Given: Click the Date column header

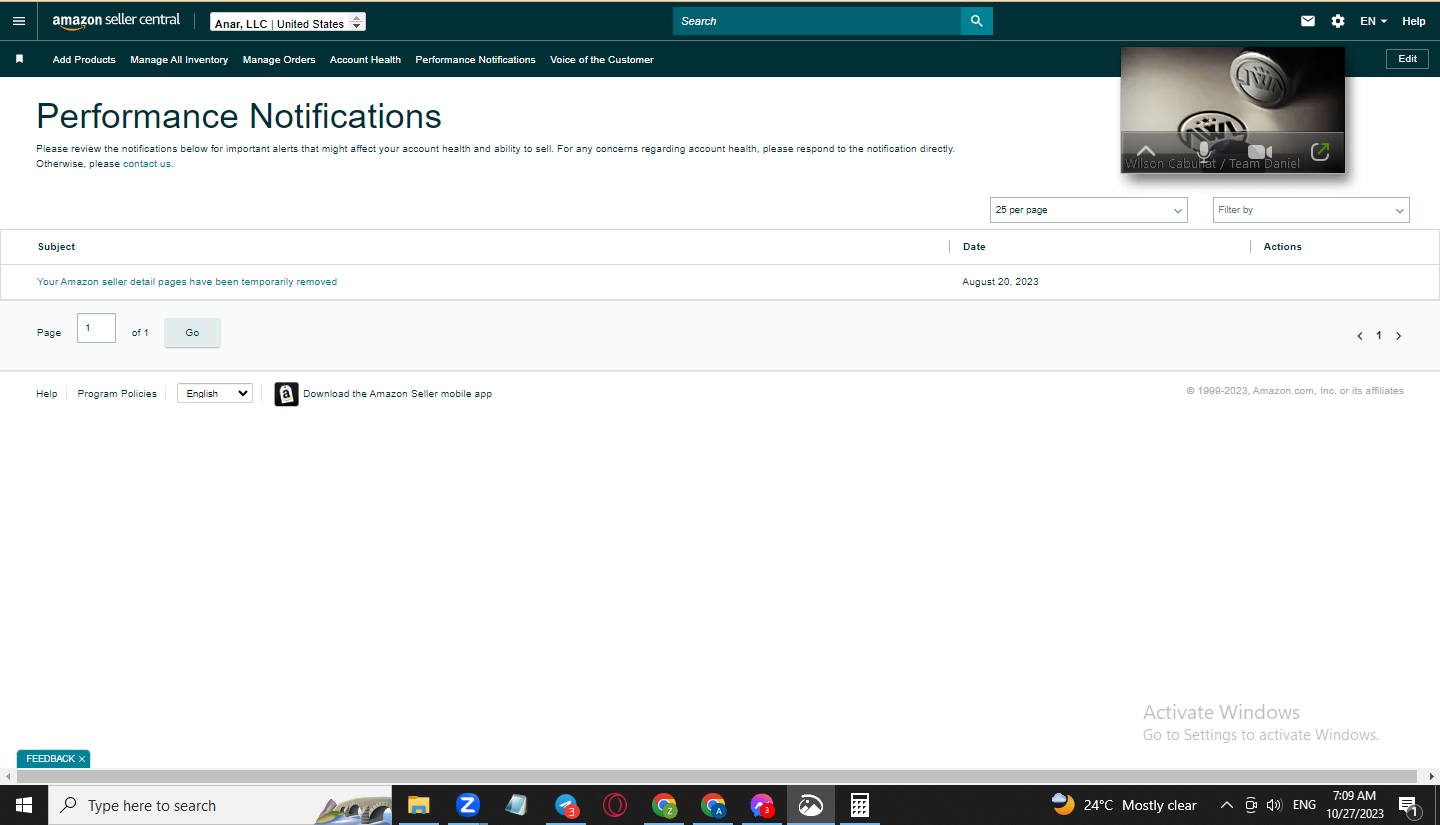Looking at the screenshot, I should tap(974, 247).
